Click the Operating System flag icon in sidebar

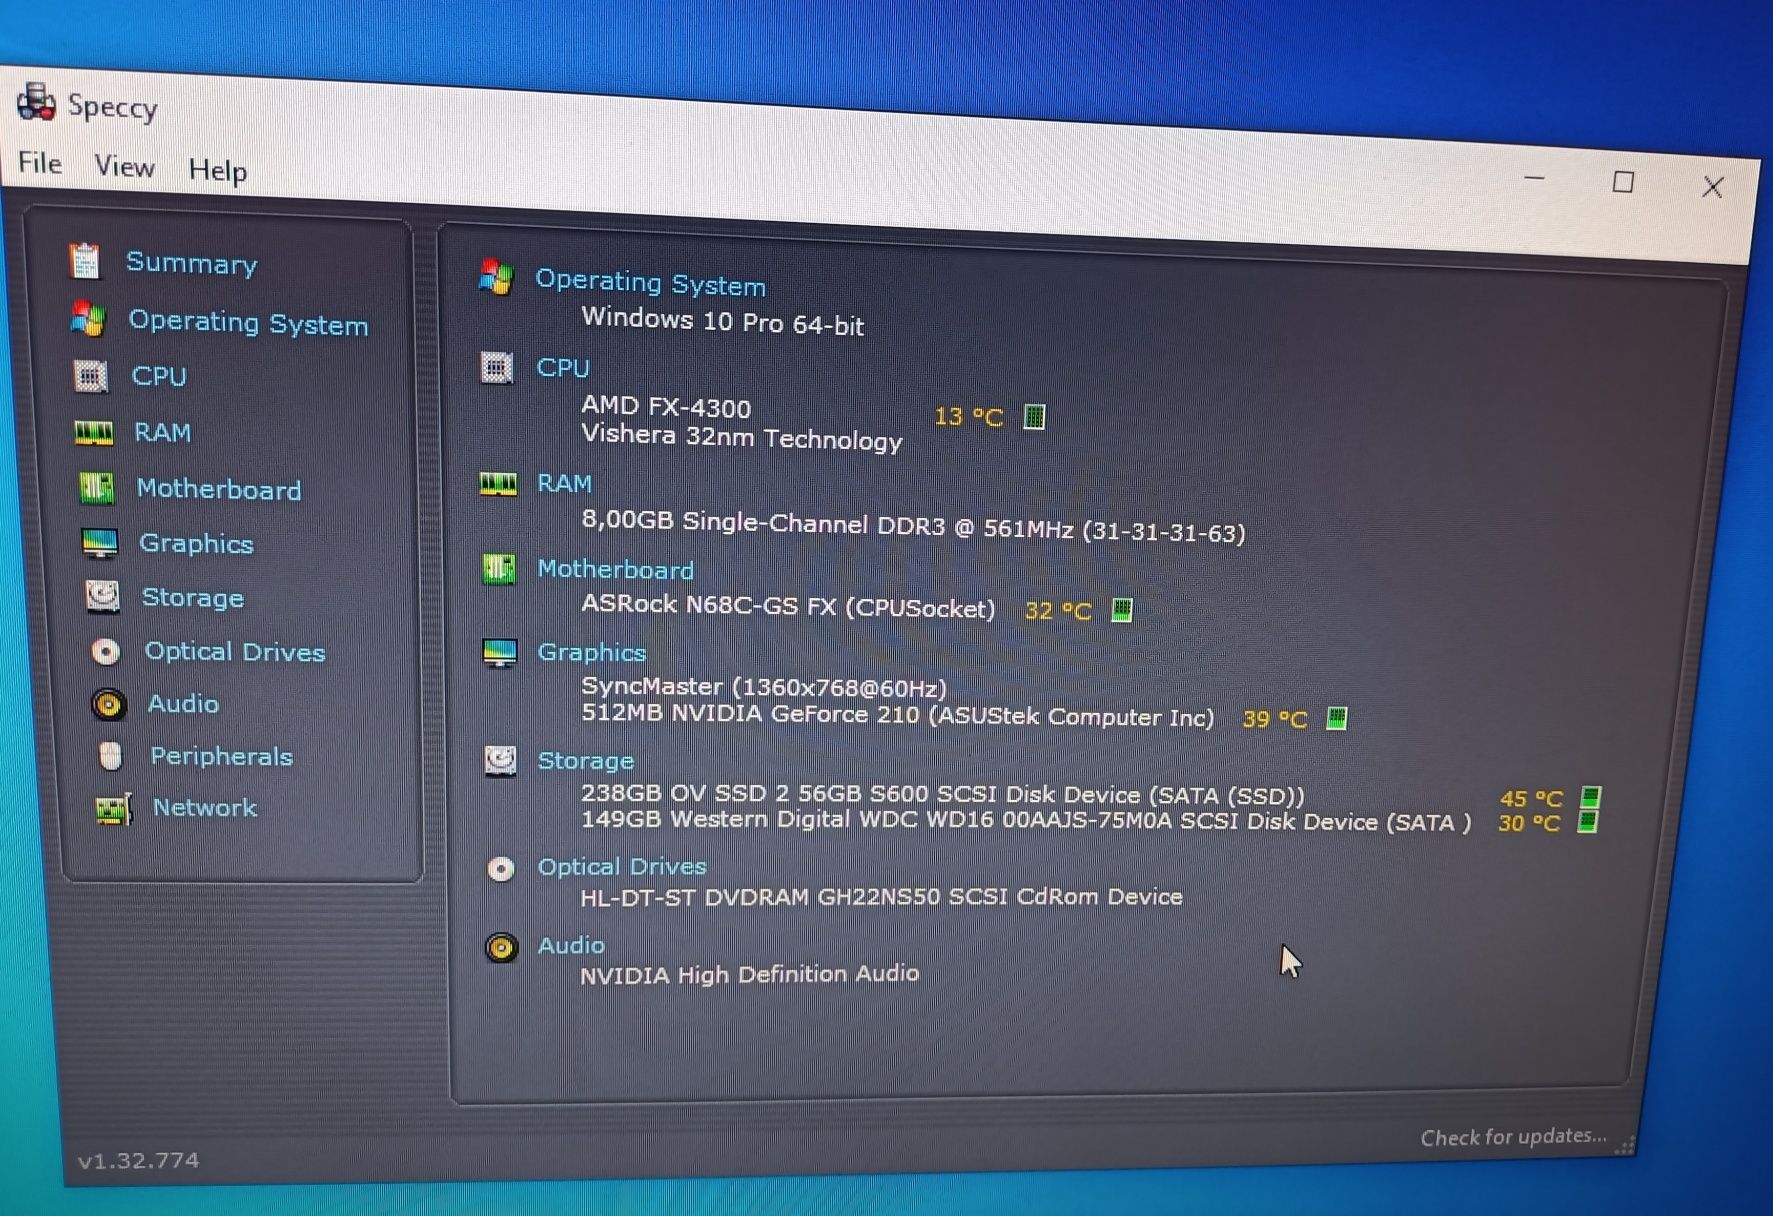pyautogui.click(x=89, y=319)
